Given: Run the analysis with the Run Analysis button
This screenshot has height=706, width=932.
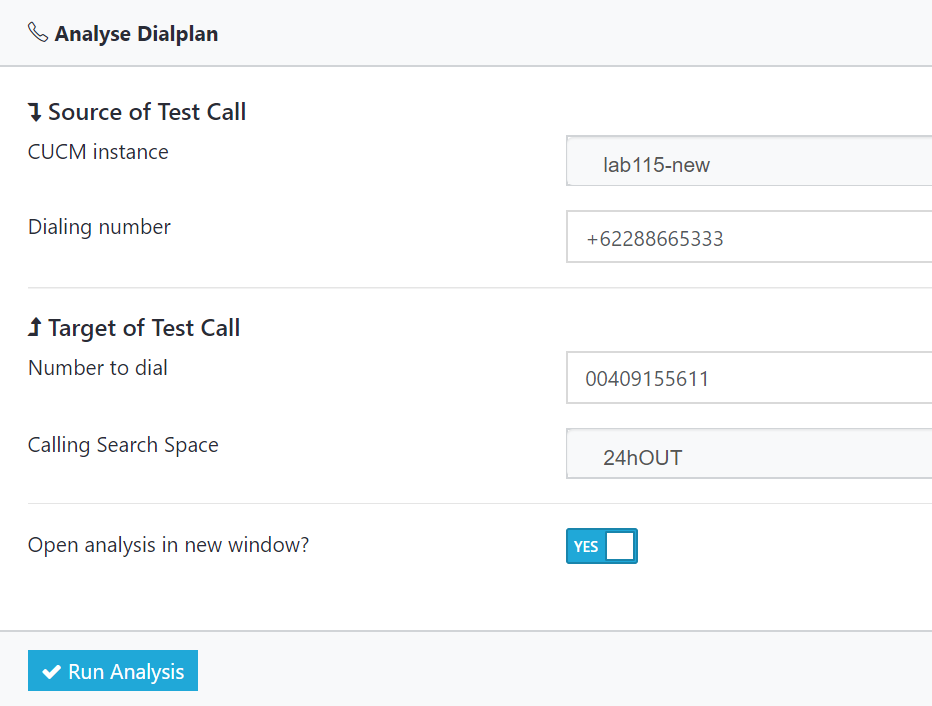Looking at the screenshot, I should pyautogui.click(x=113, y=670).
